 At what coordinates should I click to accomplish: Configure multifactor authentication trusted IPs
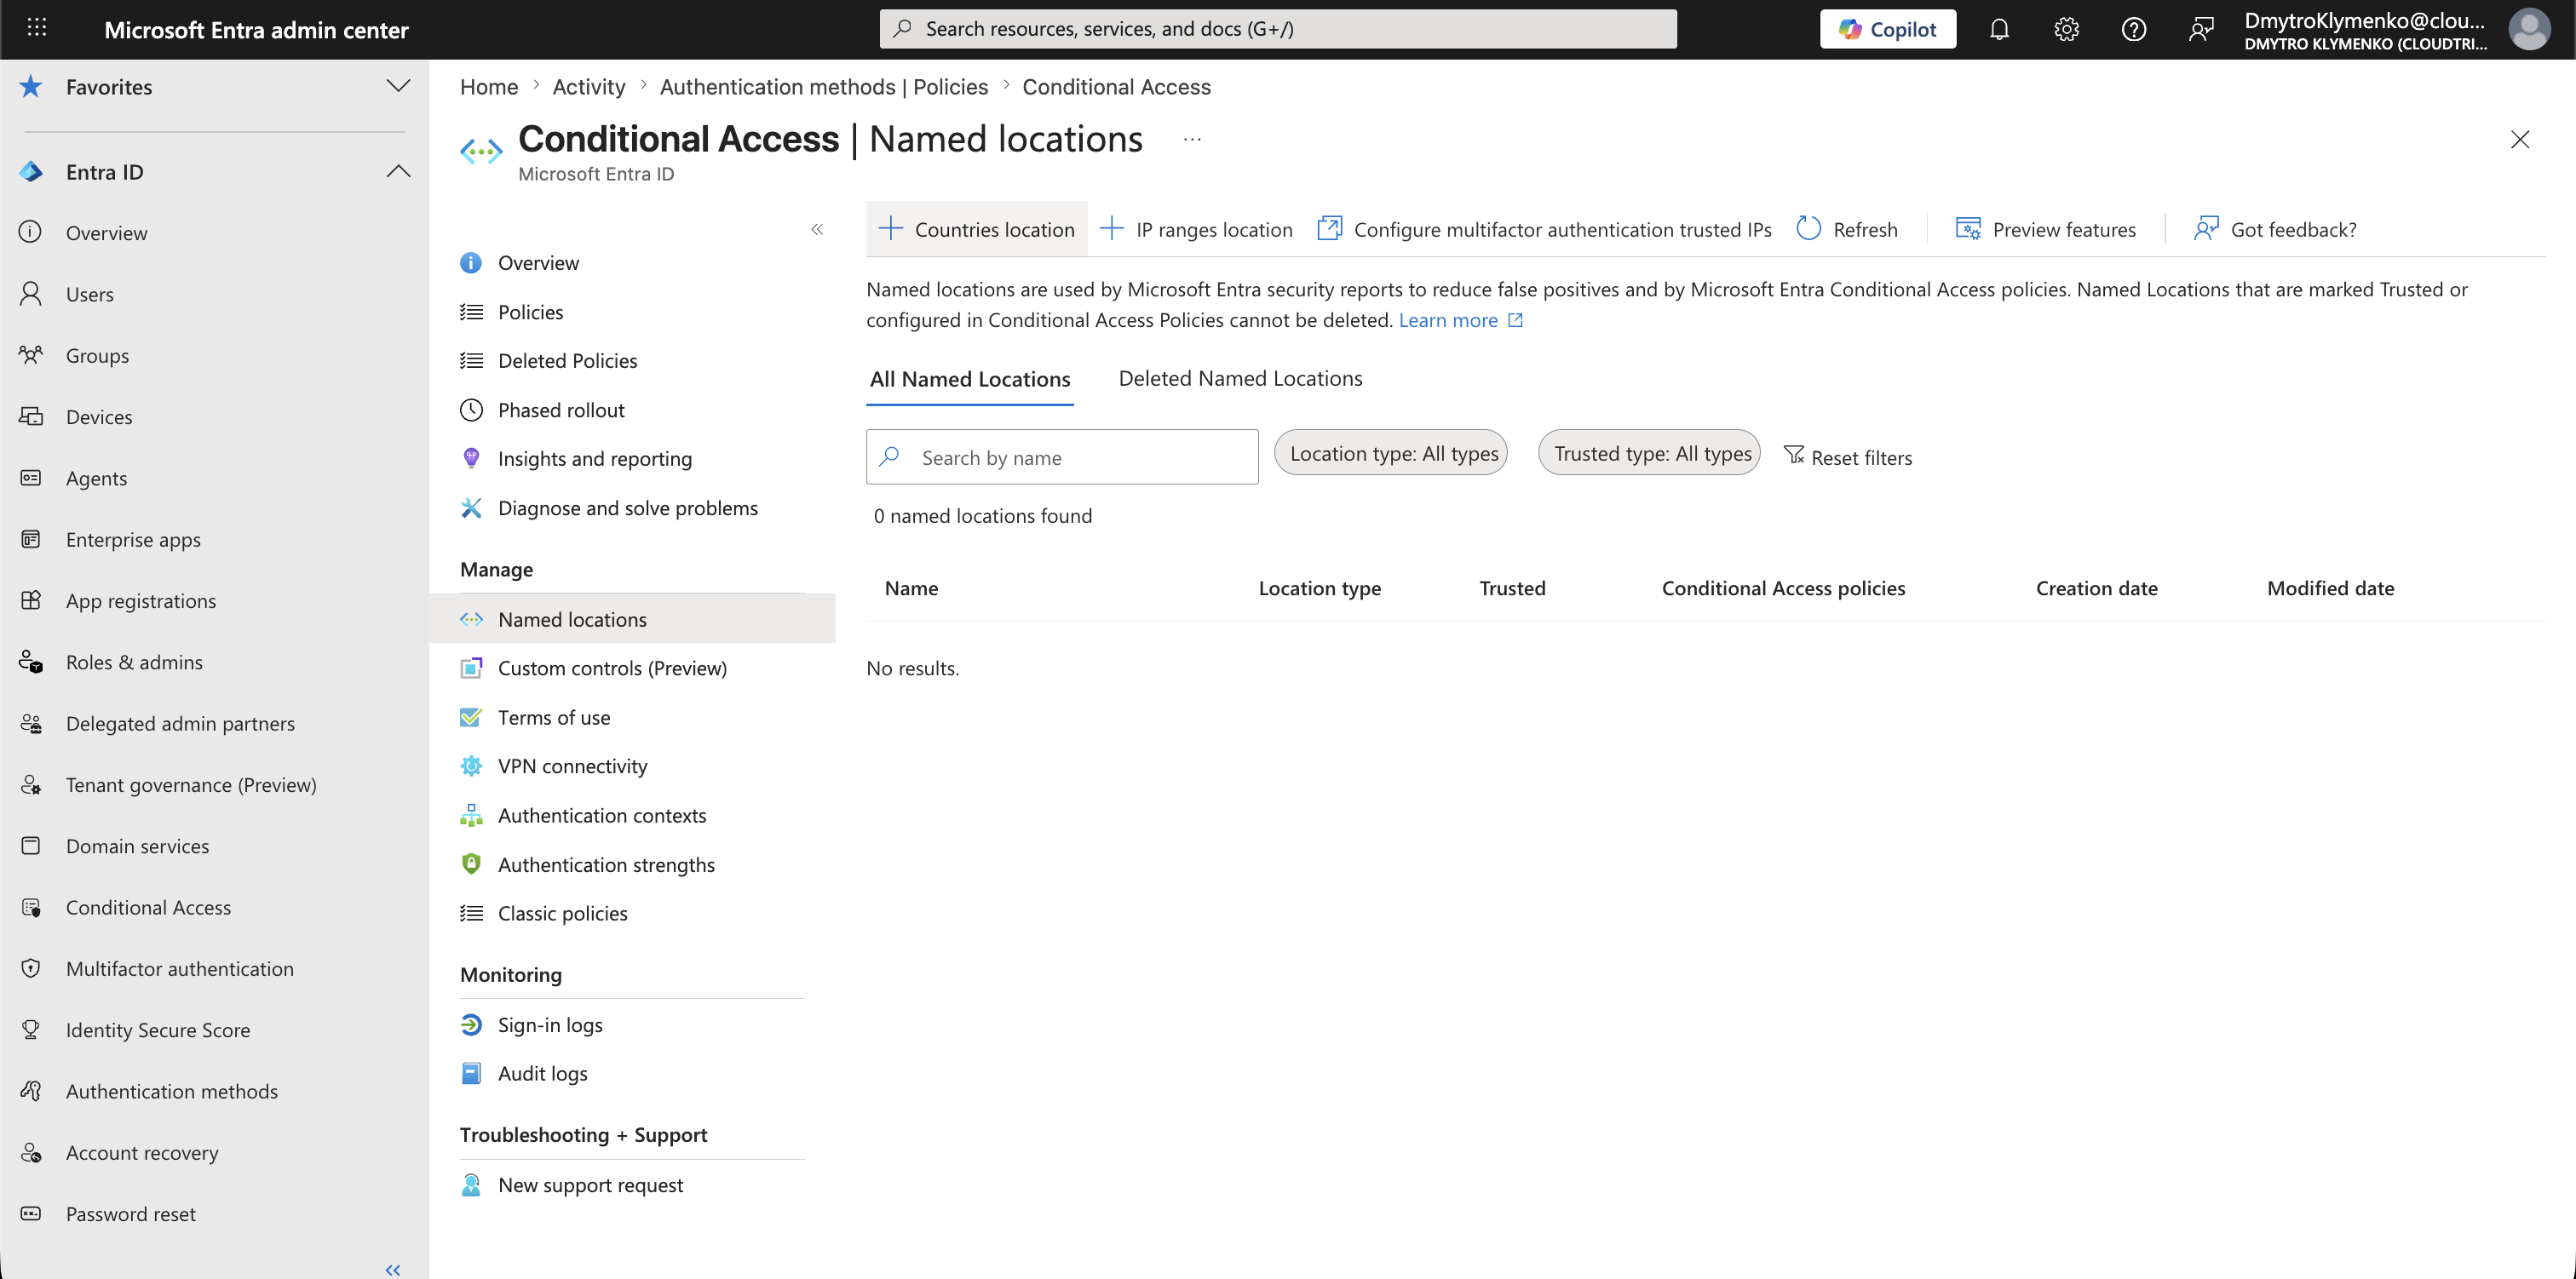[x=1544, y=229]
